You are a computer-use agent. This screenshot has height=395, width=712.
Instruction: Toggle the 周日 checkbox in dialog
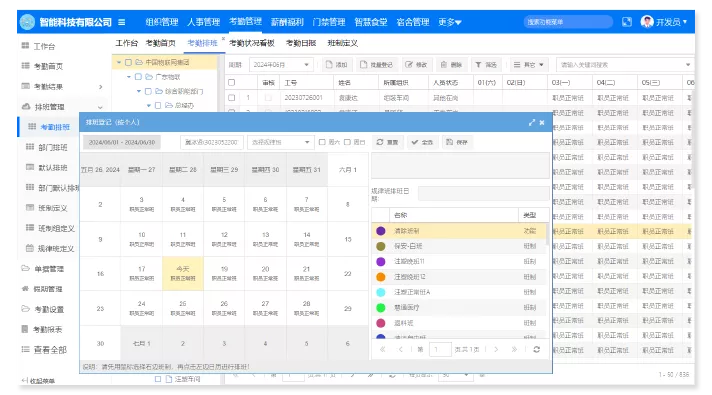(x=347, y=142)
